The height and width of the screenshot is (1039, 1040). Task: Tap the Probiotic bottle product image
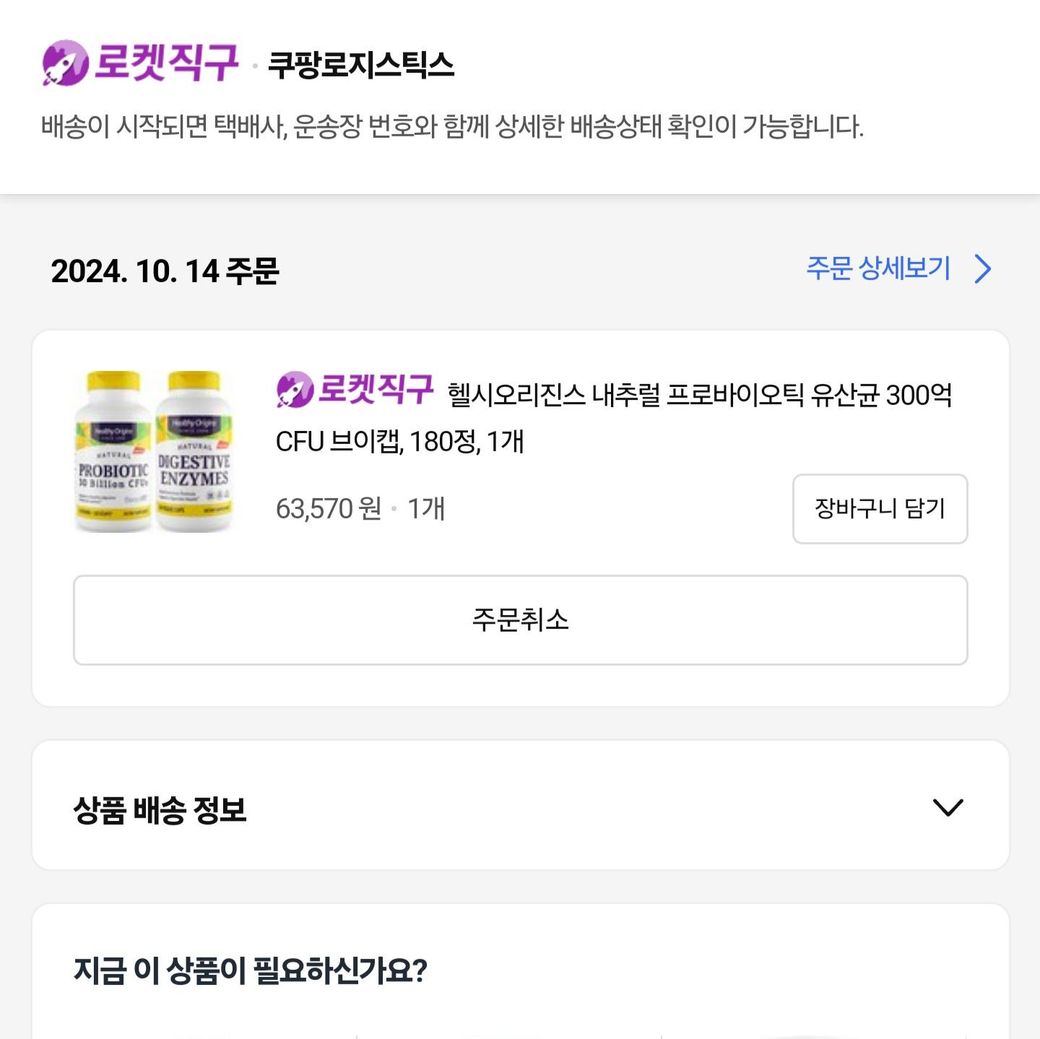pos(111,452)
